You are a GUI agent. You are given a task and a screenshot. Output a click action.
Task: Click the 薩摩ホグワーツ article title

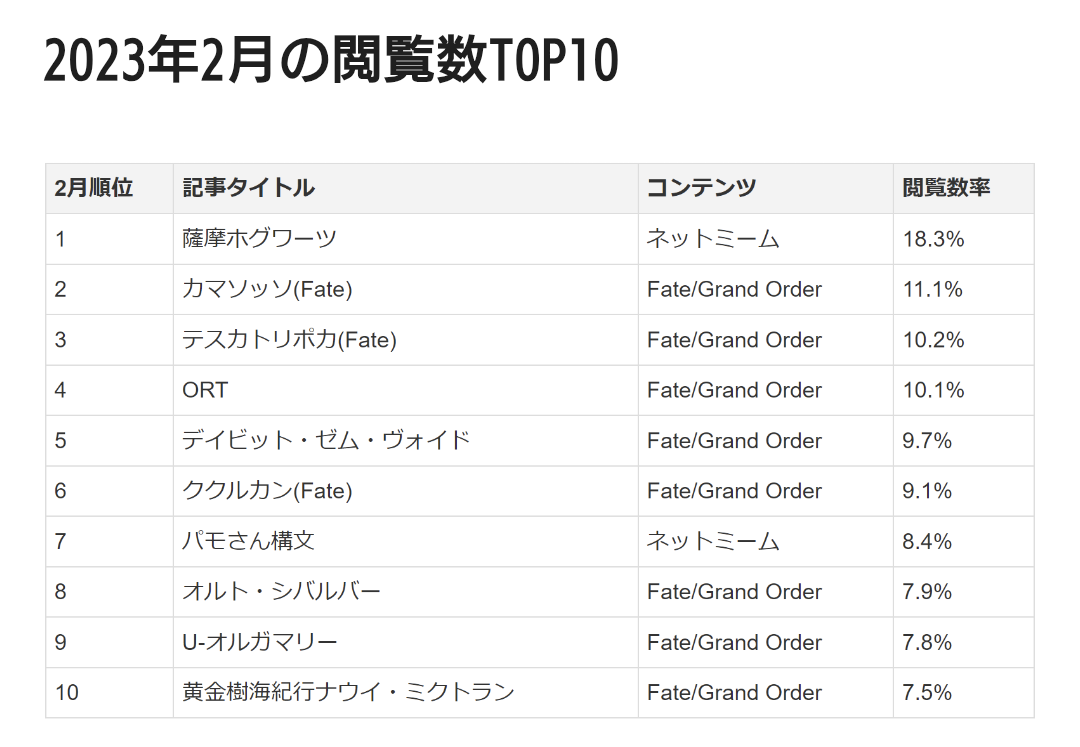(x=259, y=239)
